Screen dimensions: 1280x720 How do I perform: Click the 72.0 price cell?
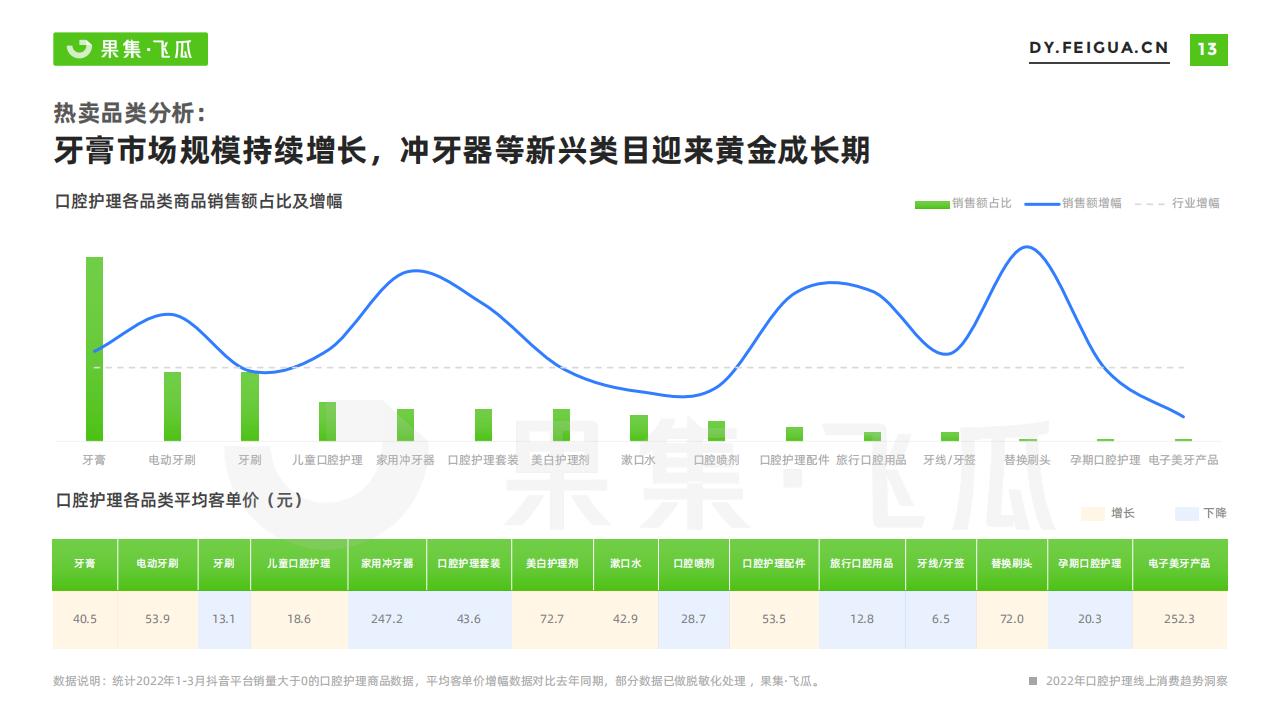point(1012,620)
